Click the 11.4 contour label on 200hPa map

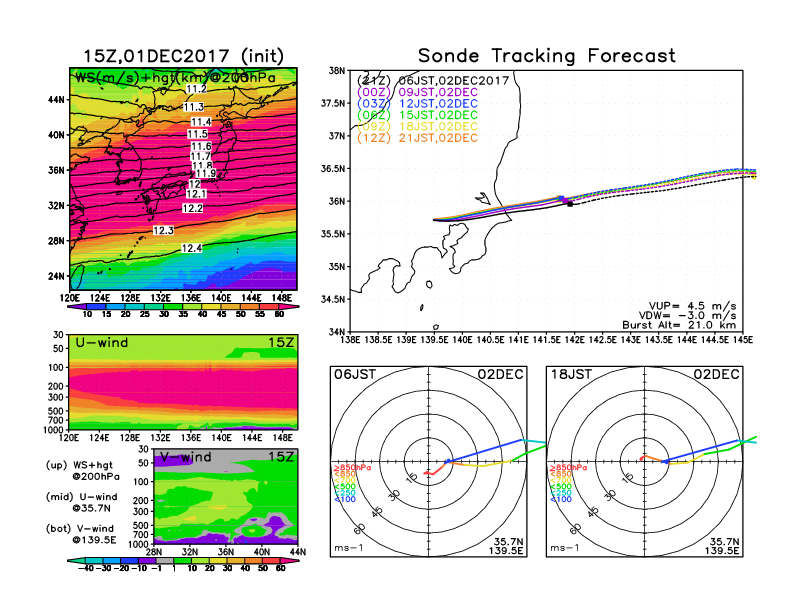[x=201, y=122]
